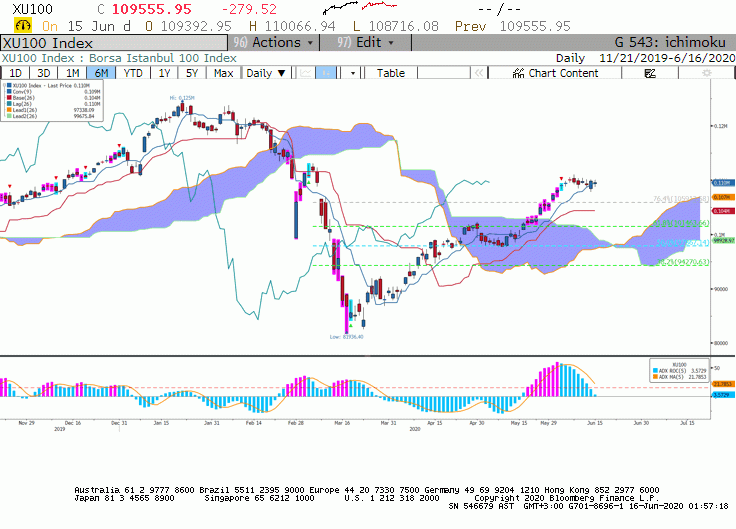Click the Table button
Screen dimensions: 736x529
(x=391, y=73)
